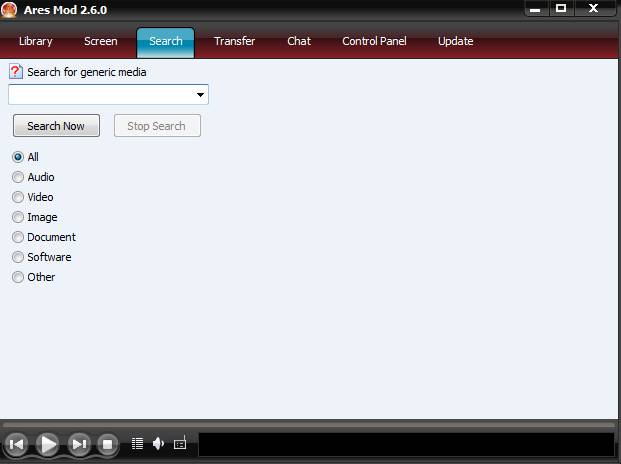Switch to the Update tab

455,41
